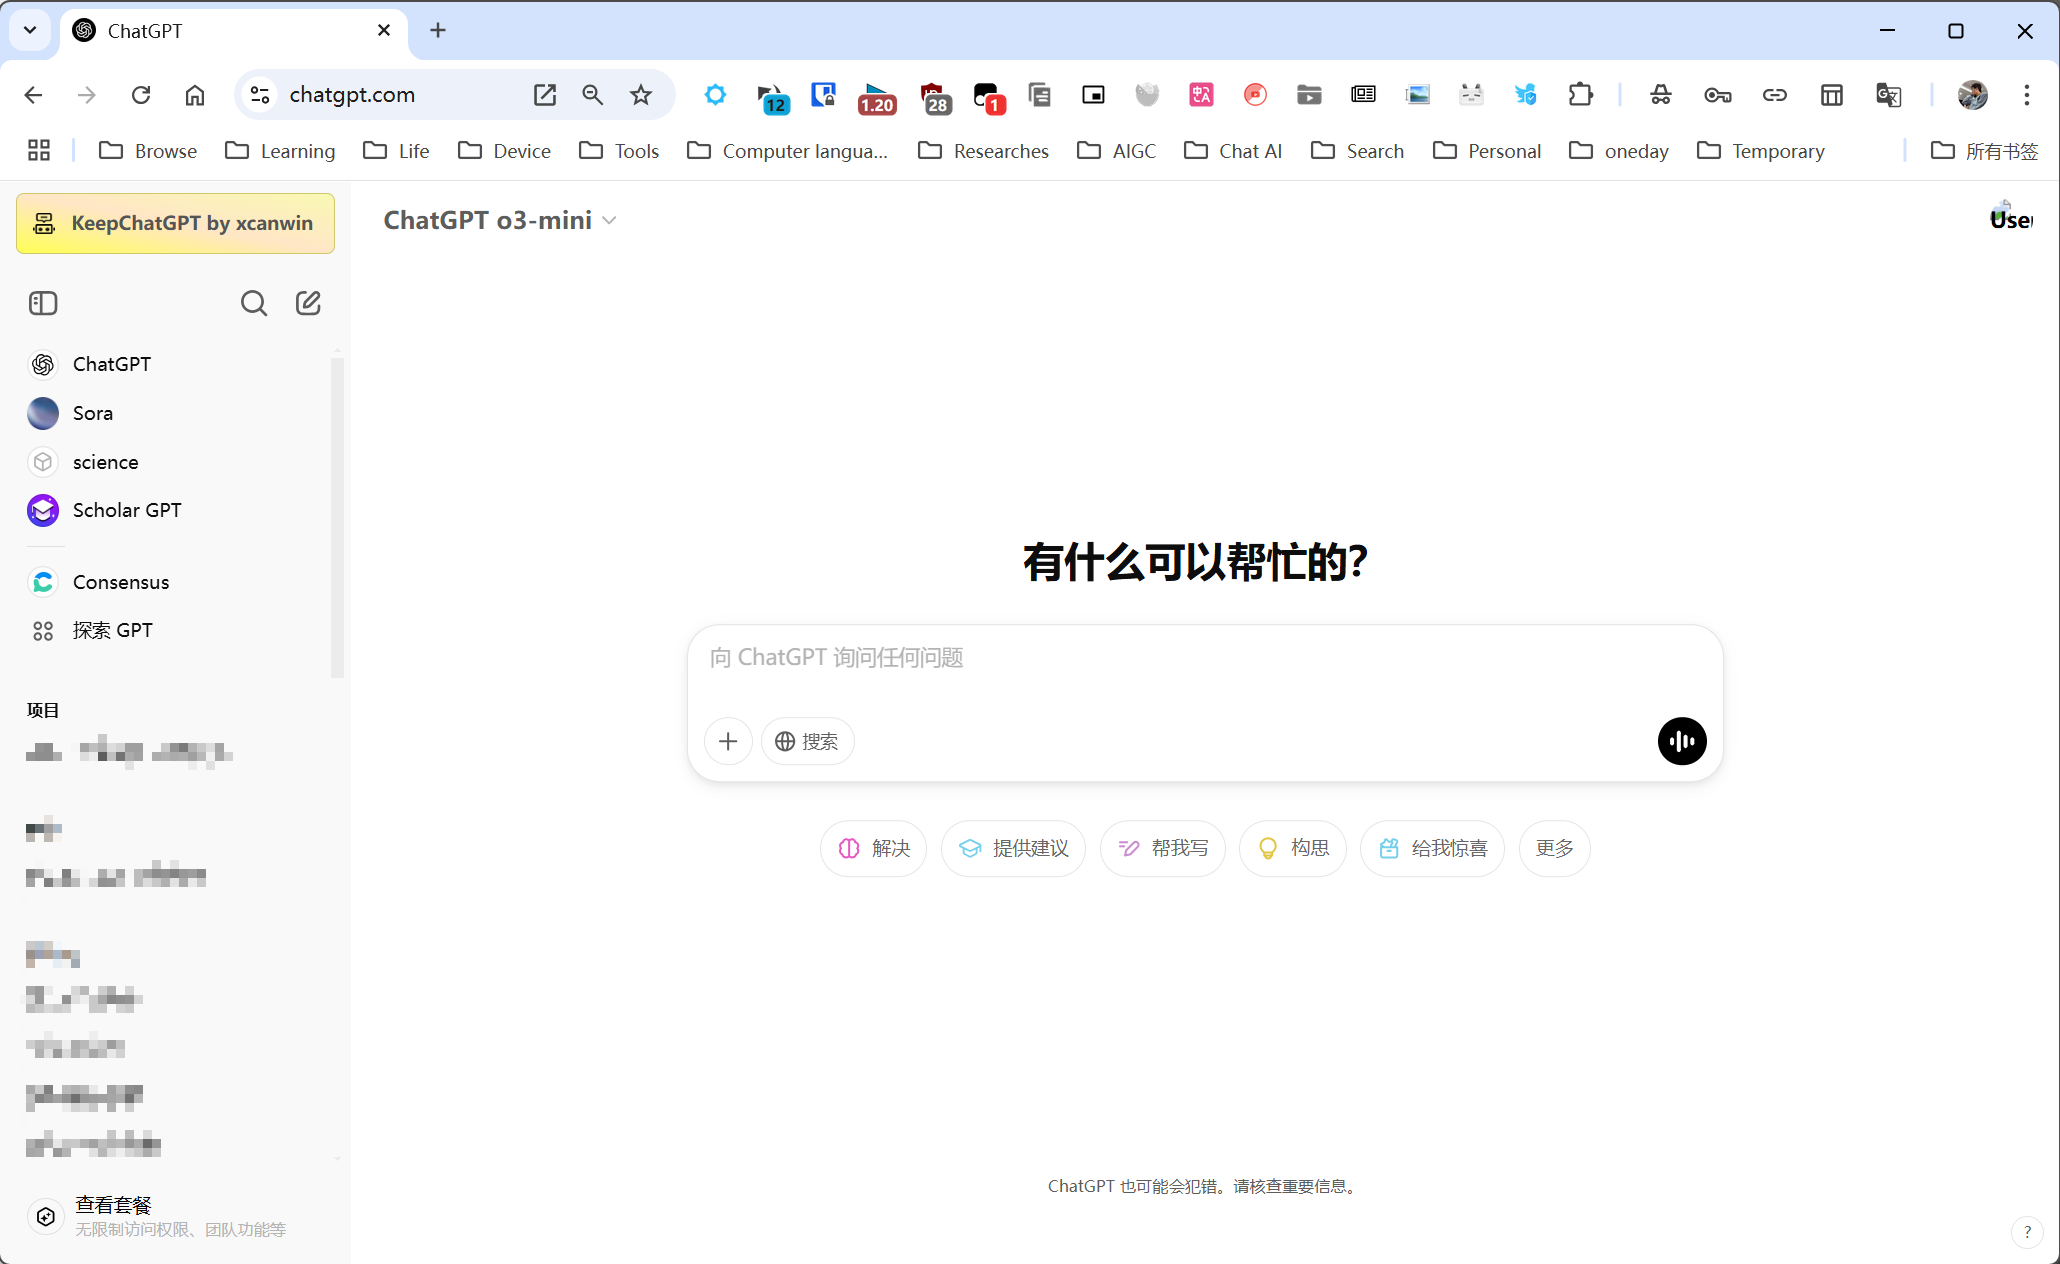Select the 帮我写 suggestion chip
Image resolution: width=2060 pixels, height=1264 pixels.
coord(1163,848)
